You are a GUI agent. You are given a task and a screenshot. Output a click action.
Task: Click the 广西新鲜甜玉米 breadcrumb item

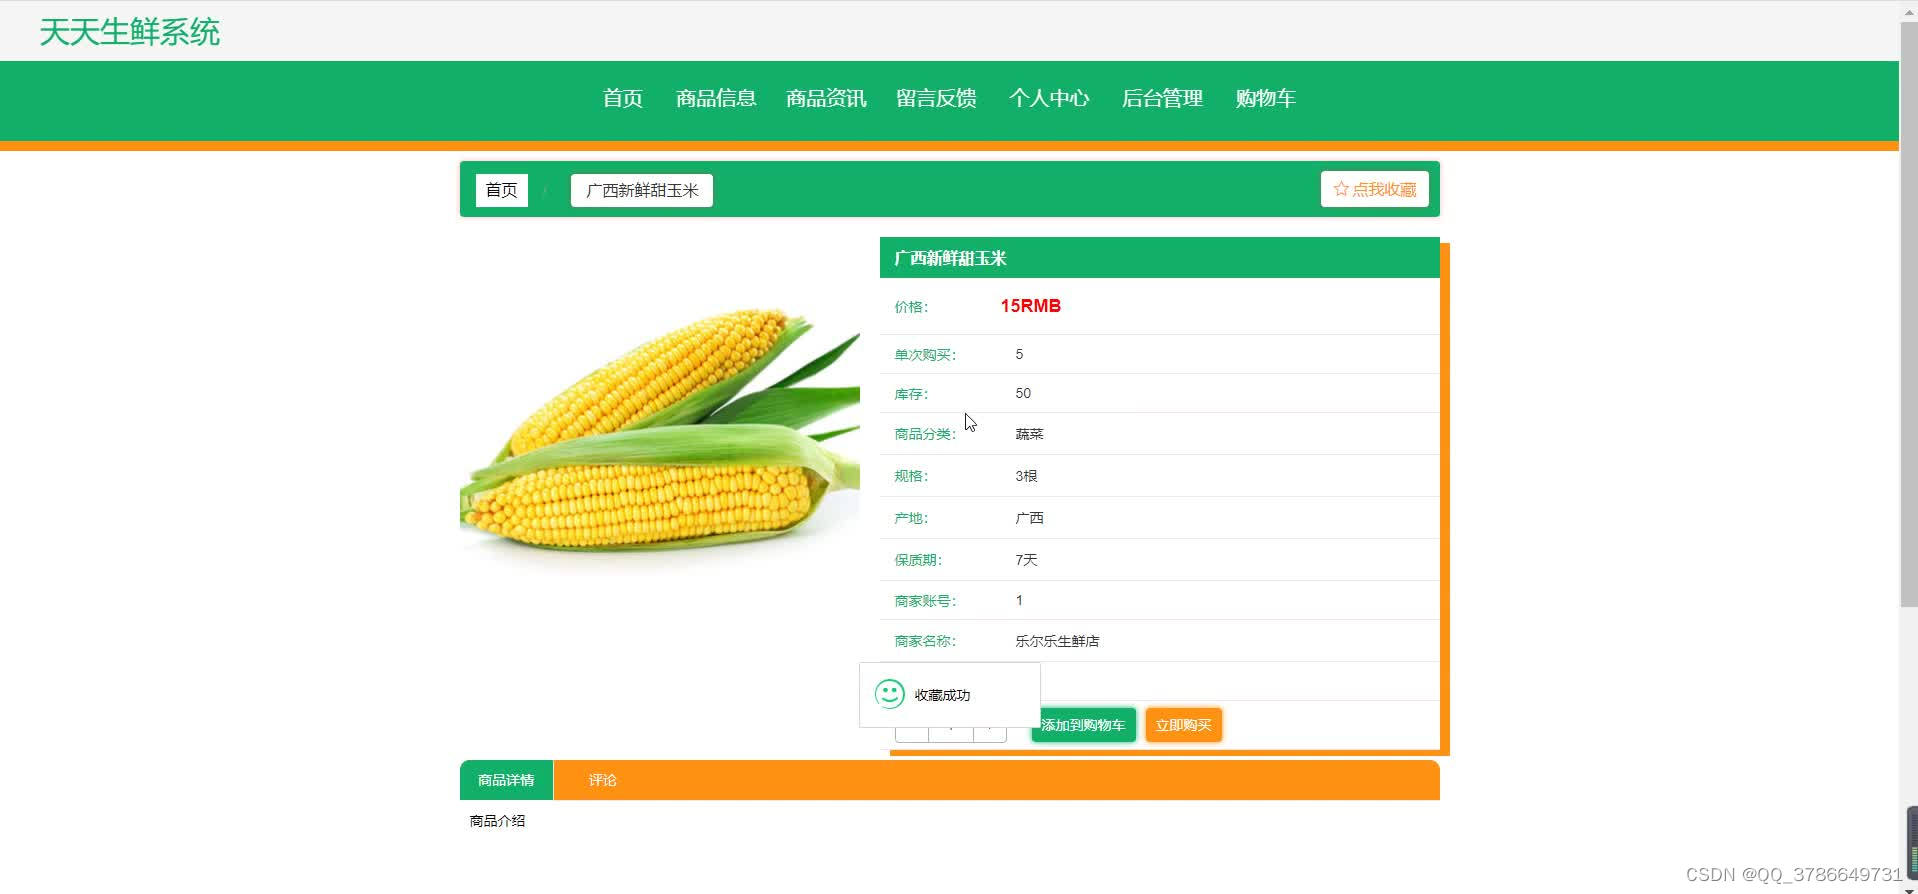pyautogui.click(x=642, y=190)
